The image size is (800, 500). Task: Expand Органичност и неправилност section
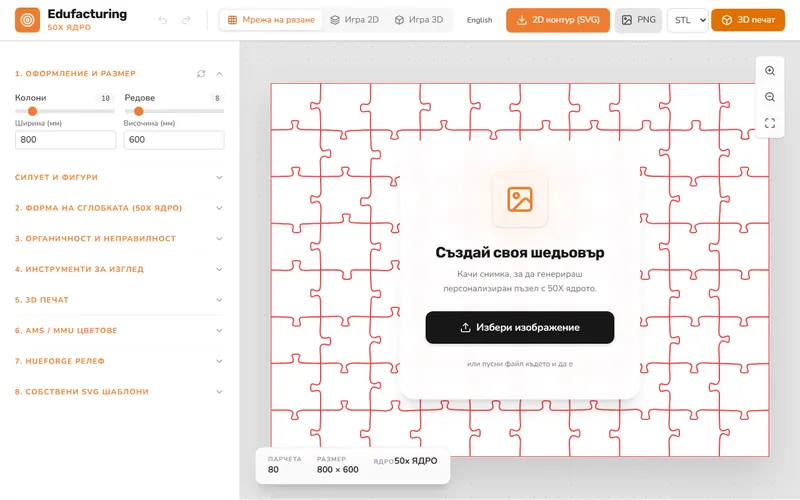click(119, 239)
